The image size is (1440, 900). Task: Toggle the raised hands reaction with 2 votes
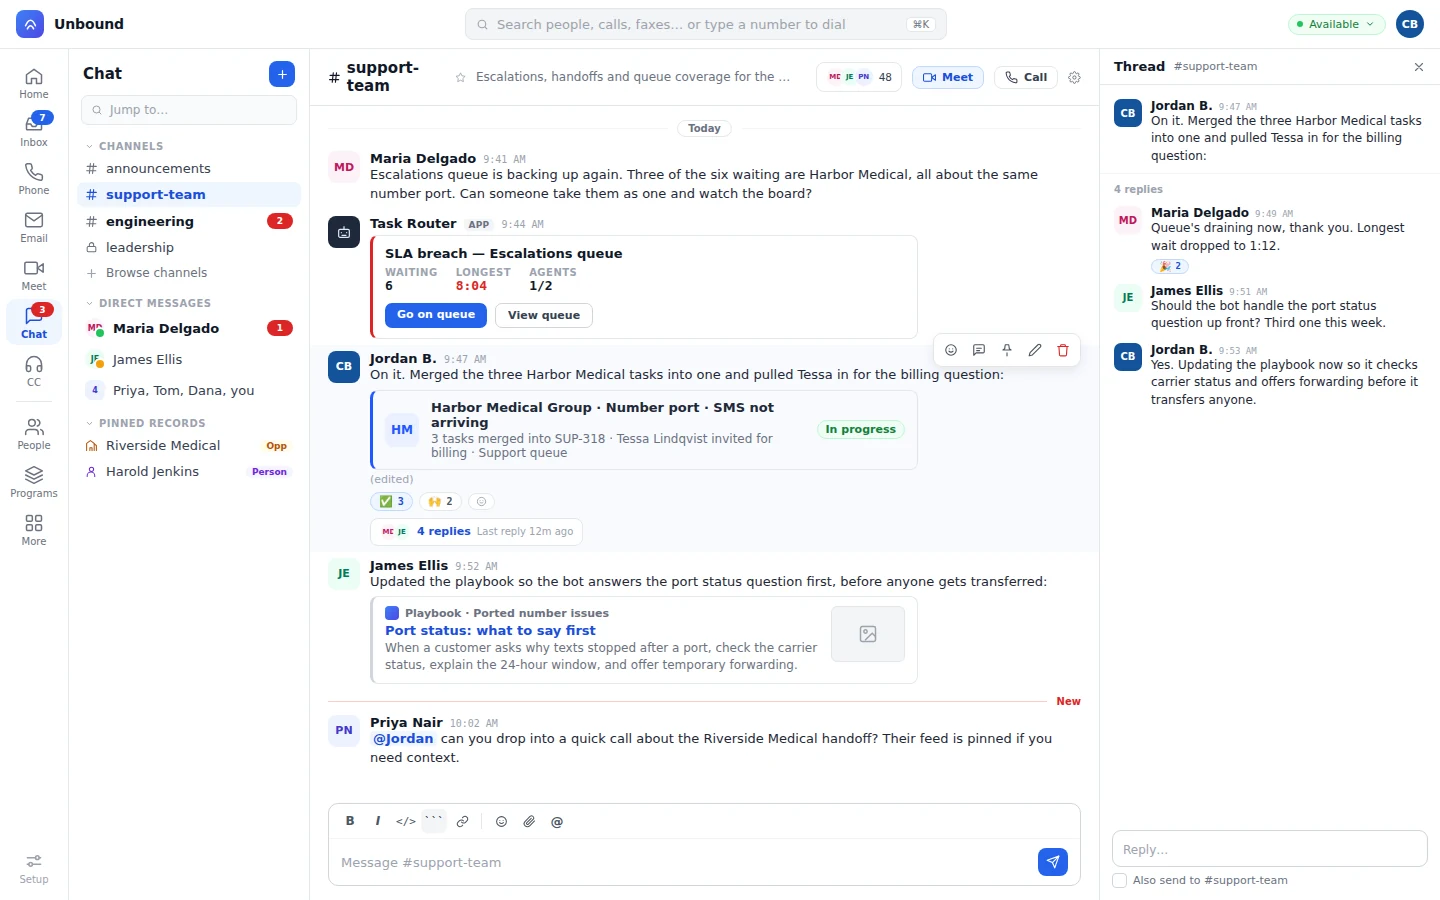click(440, 502)
